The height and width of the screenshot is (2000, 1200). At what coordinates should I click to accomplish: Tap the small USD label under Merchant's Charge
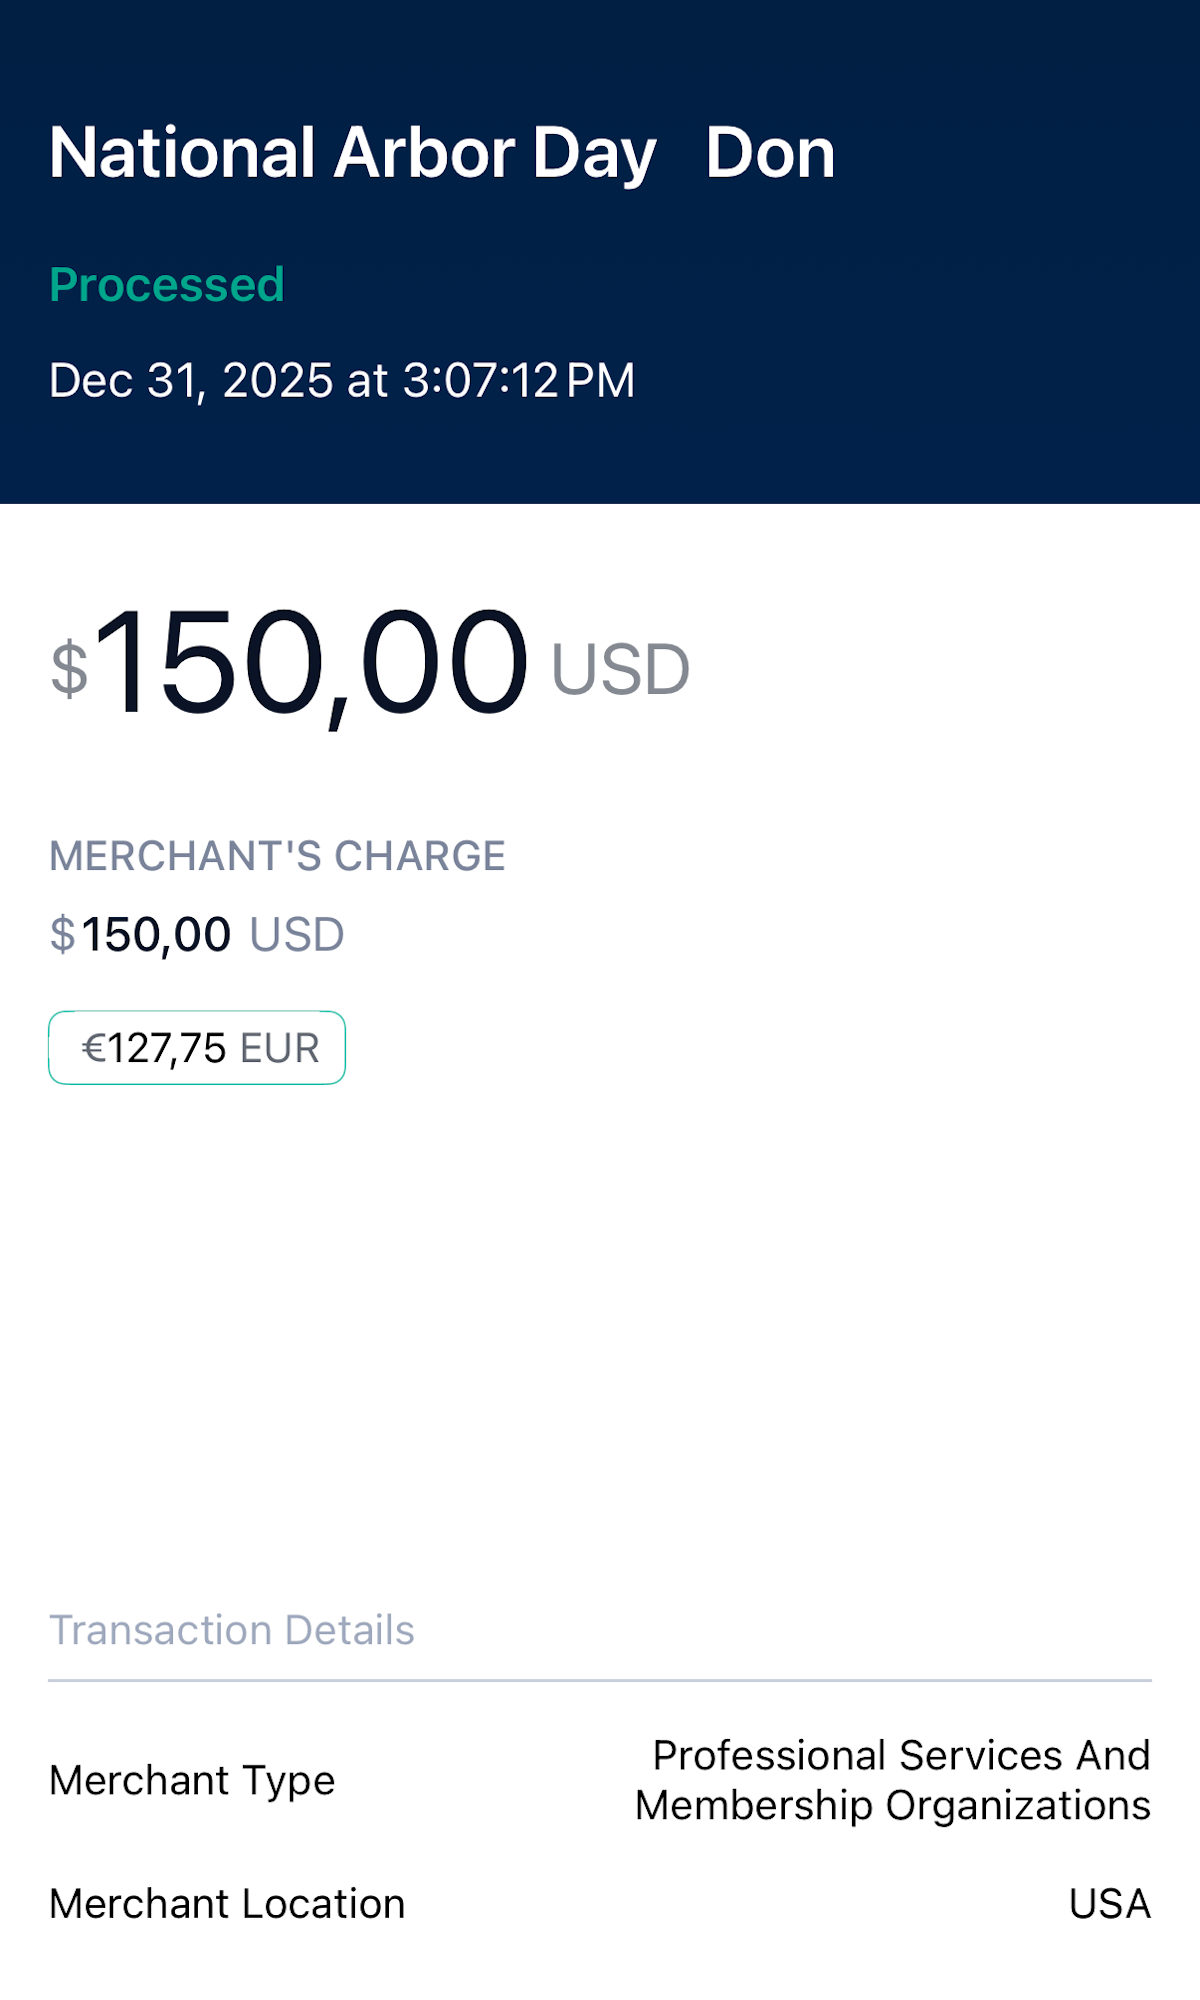point(297,935)
